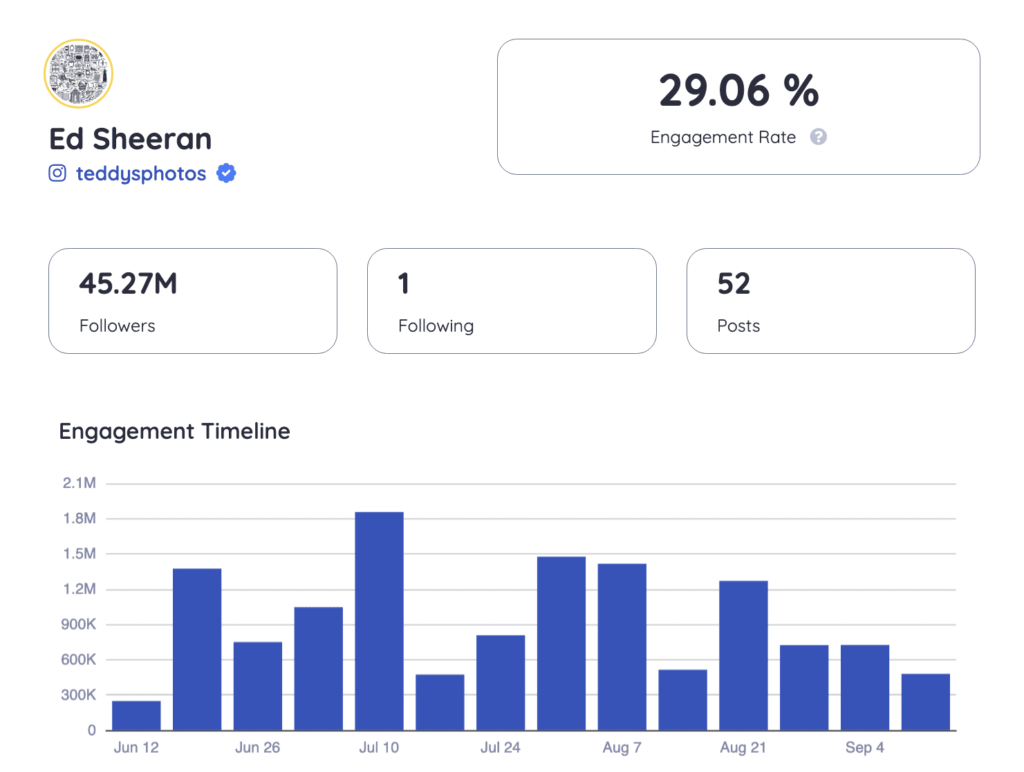
Task: Click the Engagement Rate help question icon
Action: pos(818,137)
